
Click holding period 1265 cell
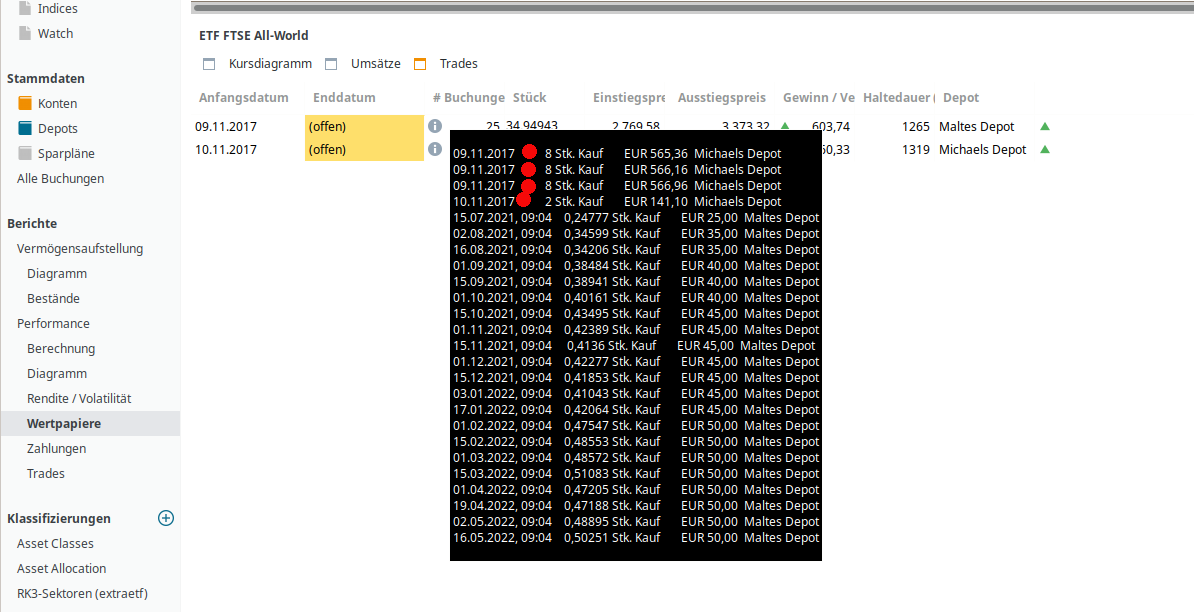point(915,126)
